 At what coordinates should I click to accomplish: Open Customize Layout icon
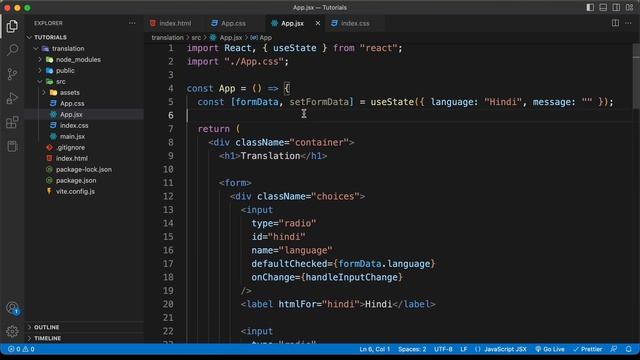coord(629,7)
